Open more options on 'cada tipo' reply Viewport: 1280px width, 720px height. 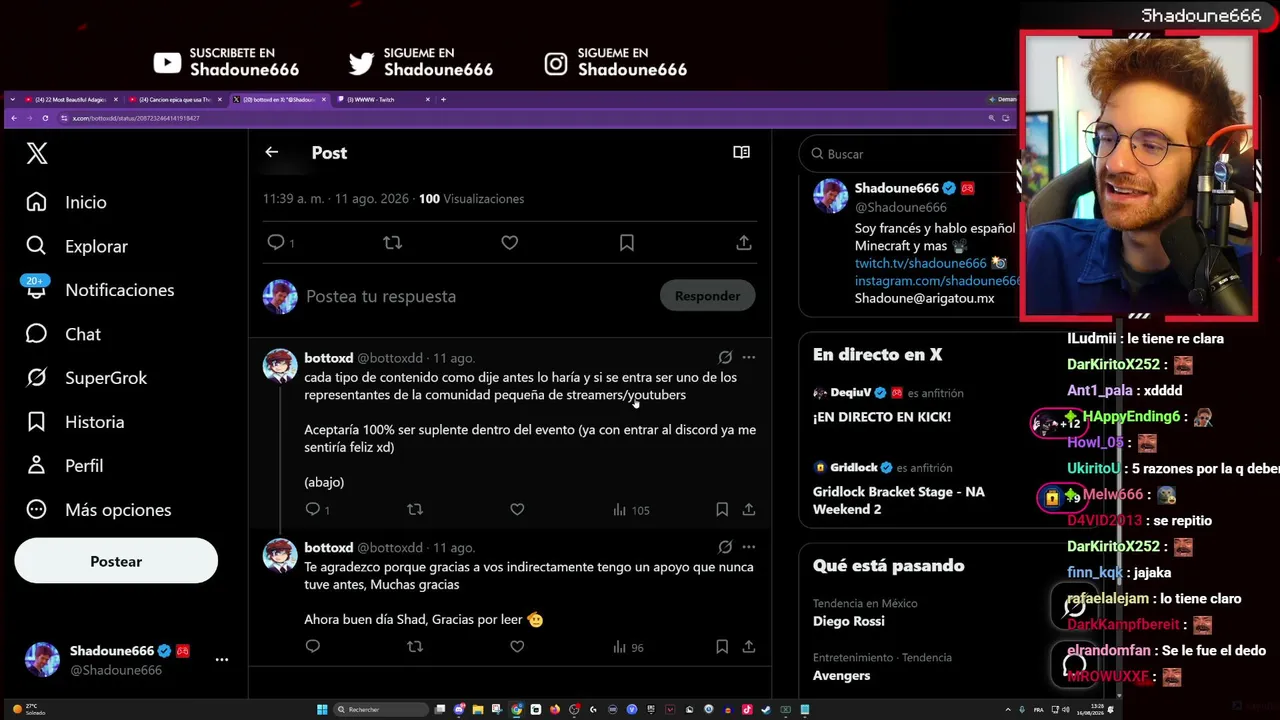coord(748,357)
